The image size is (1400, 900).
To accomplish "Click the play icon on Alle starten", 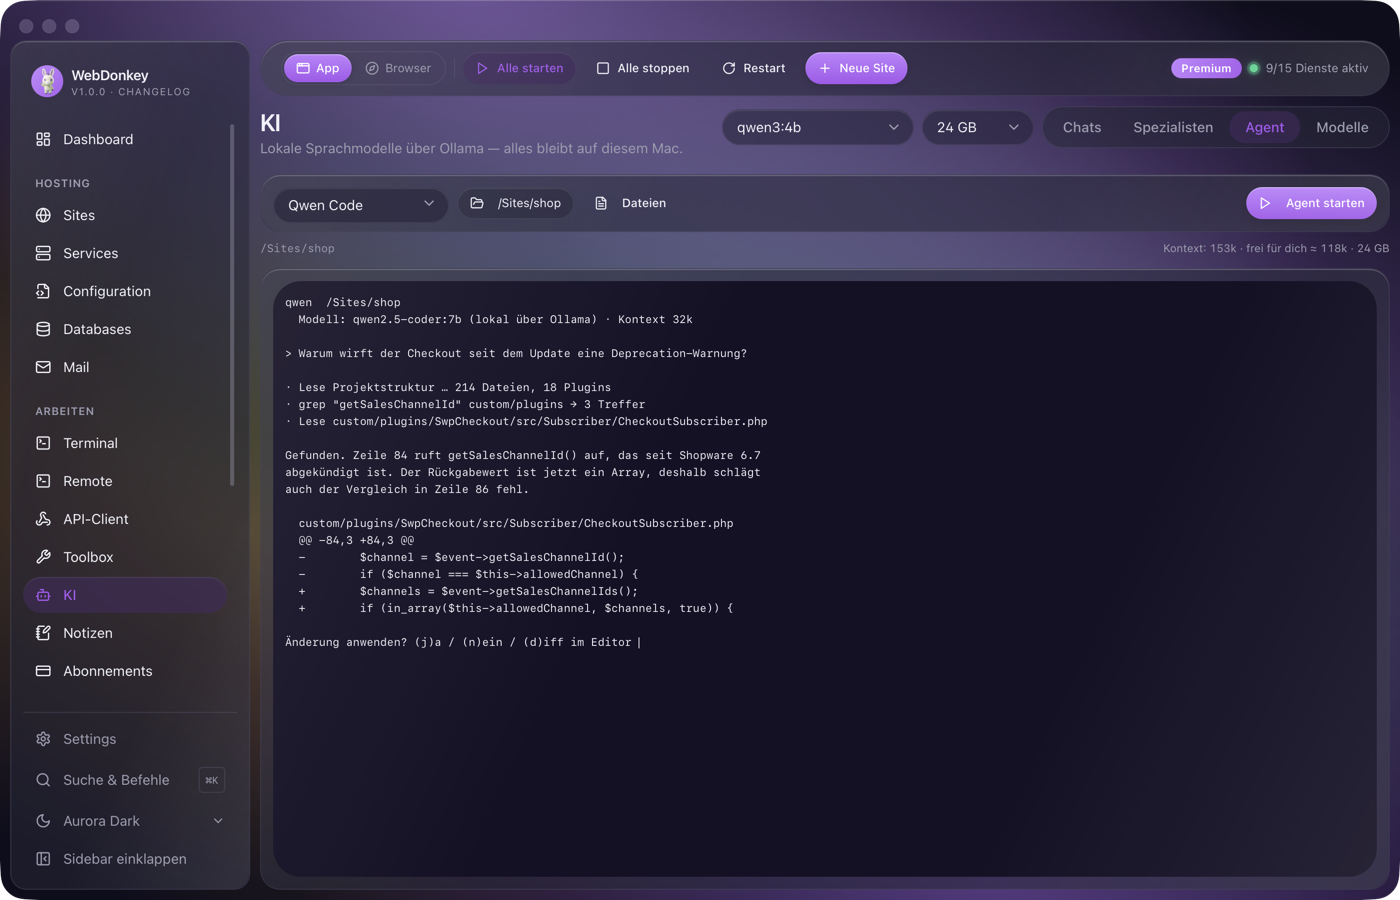I will 482,68.
